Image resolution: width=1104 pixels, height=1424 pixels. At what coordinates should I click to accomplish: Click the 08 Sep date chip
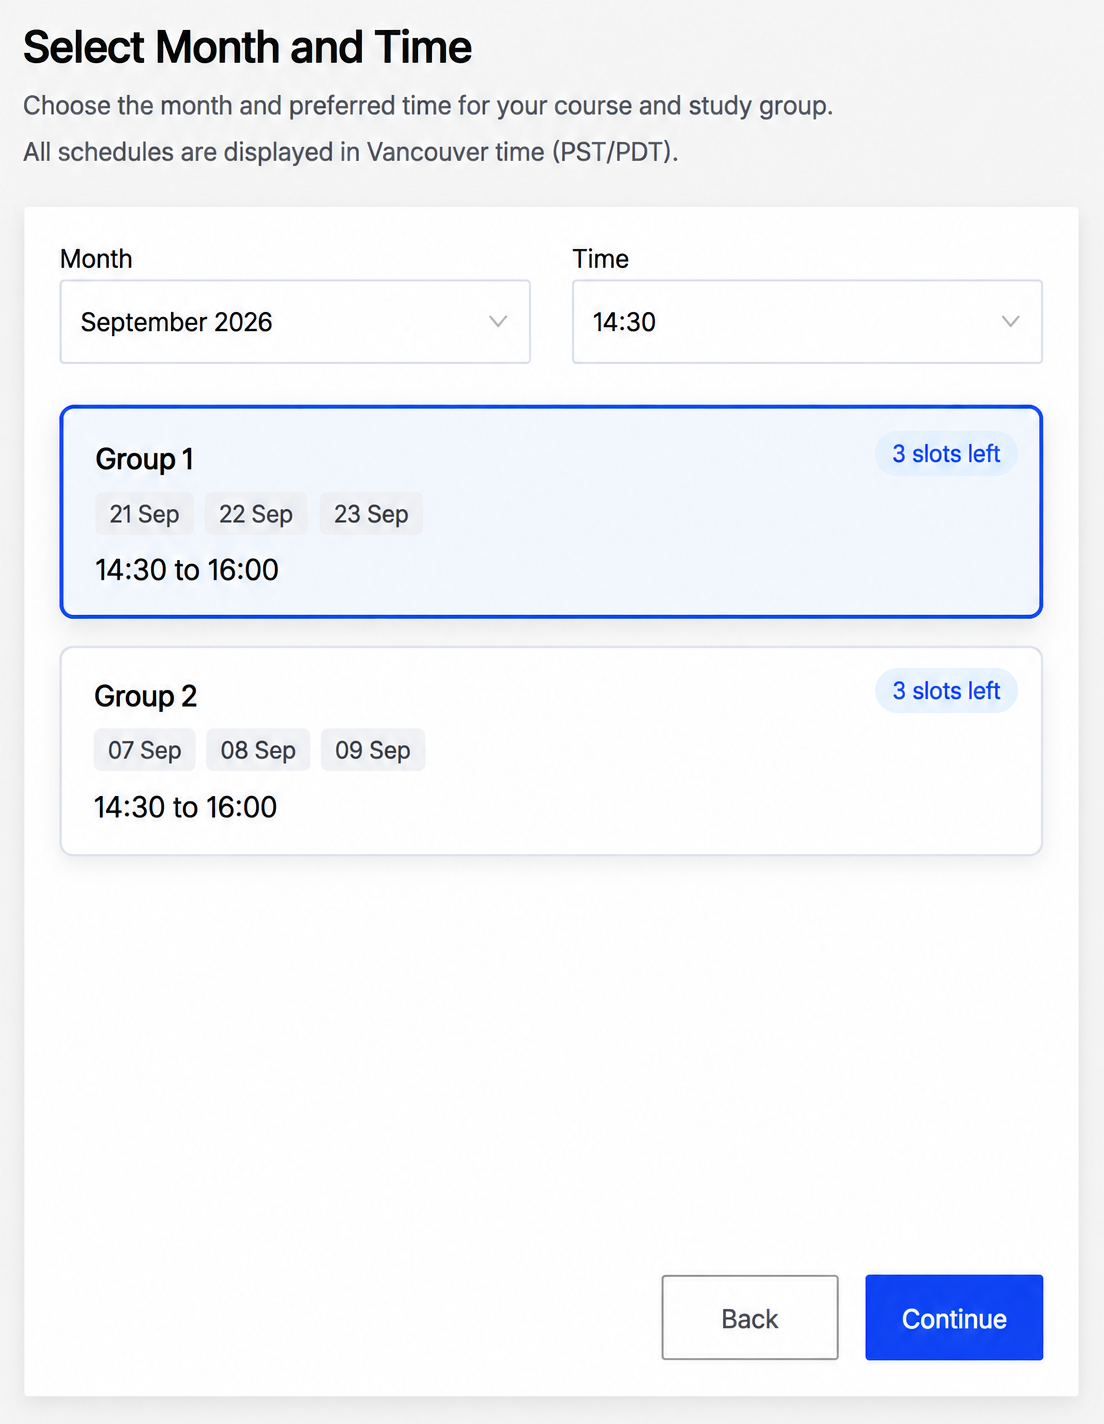coord(258,750)
